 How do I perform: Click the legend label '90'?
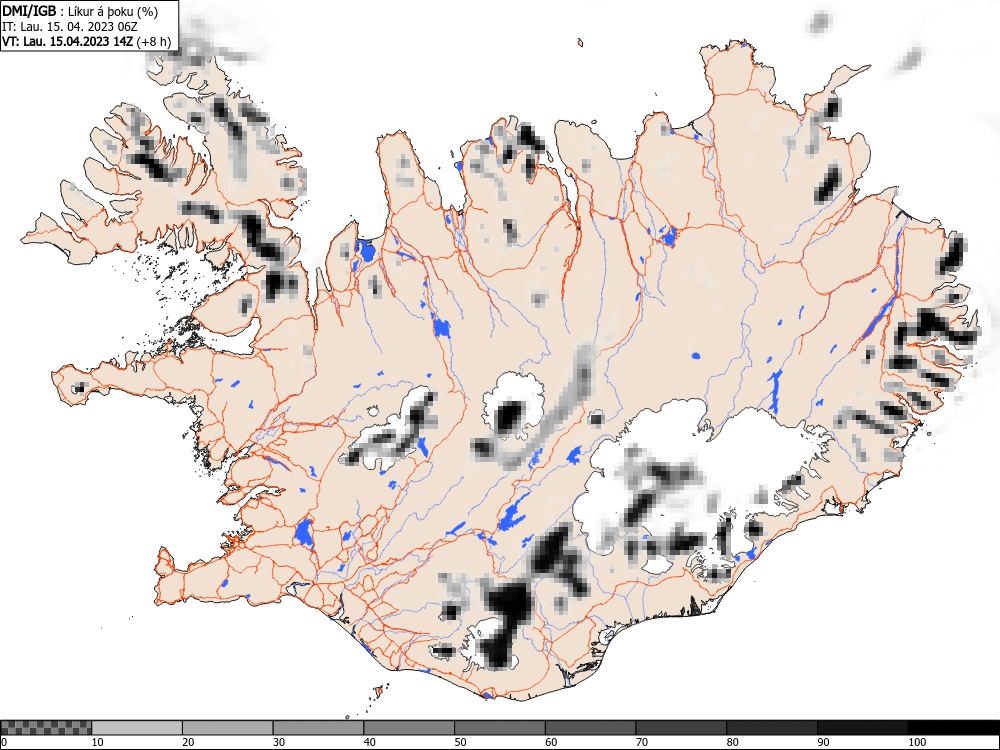point(822,742)
